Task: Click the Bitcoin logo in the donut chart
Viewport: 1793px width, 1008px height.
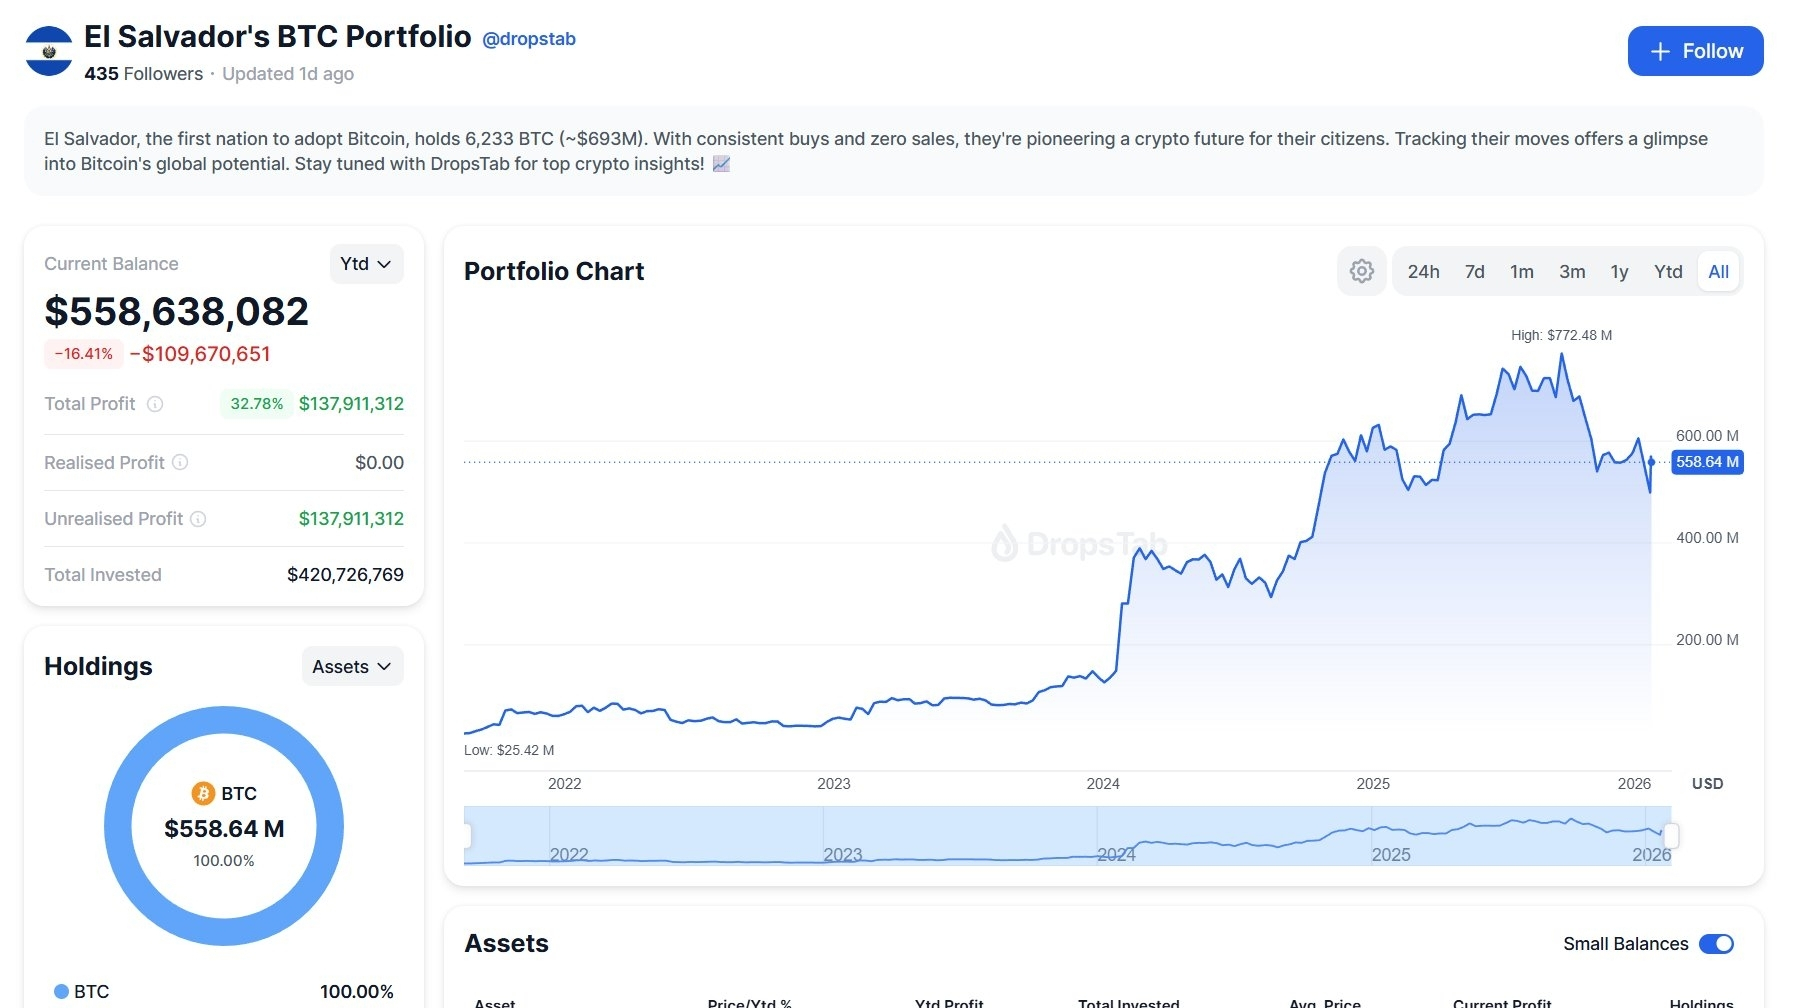Action: [x=203, y=793]
